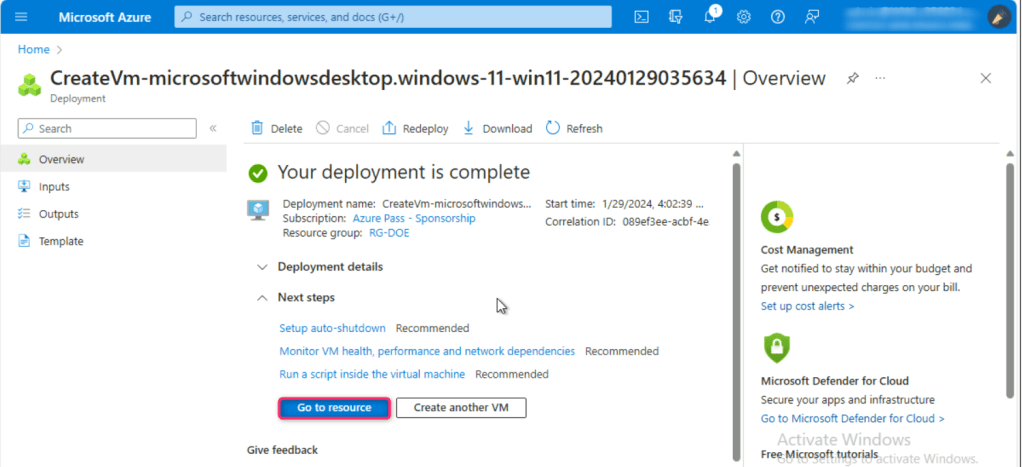Launch Cloud Shell from the top bar
The image size is (1022, 467).
coord(642,17)
